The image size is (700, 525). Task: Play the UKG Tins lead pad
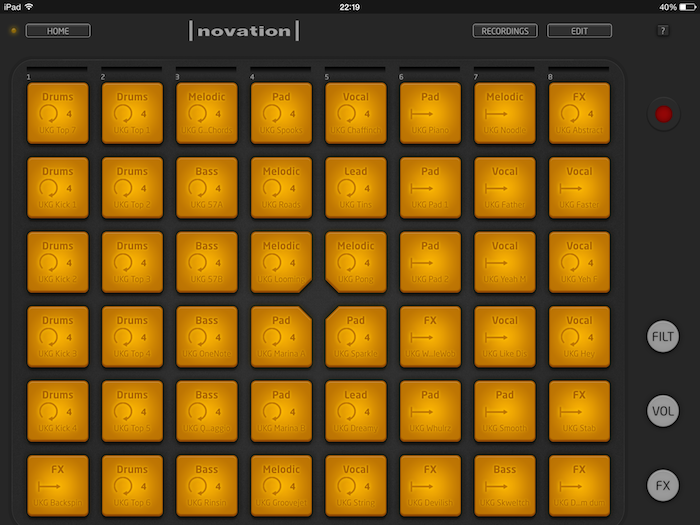(x=356, y=188)
